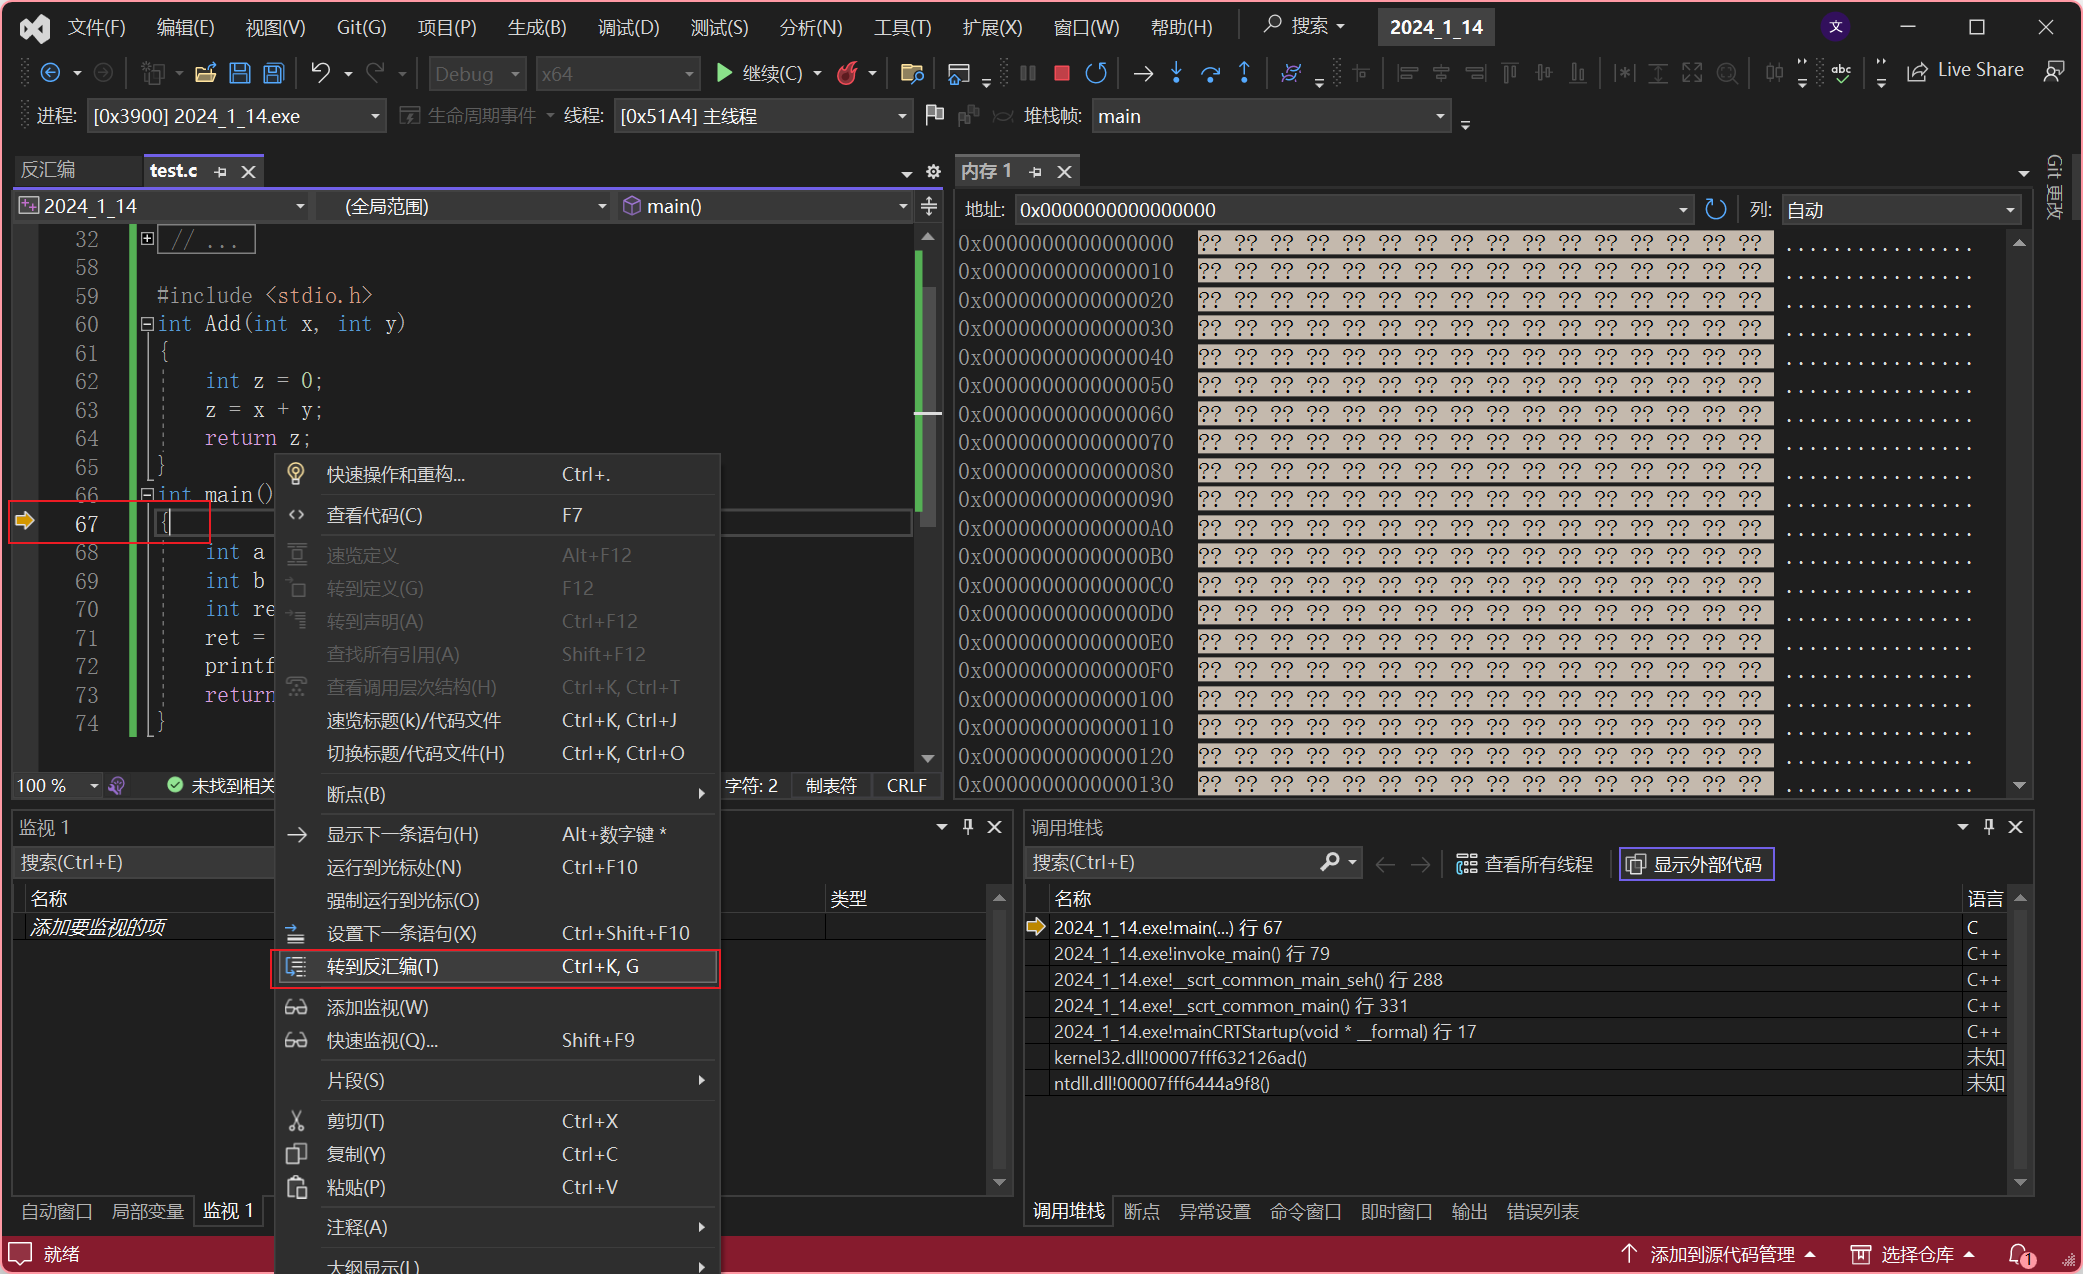Viewport: 2083px width, 1274px height.
Task: Select Go To Disassembly menu item
Action: [x=497, y=967]
